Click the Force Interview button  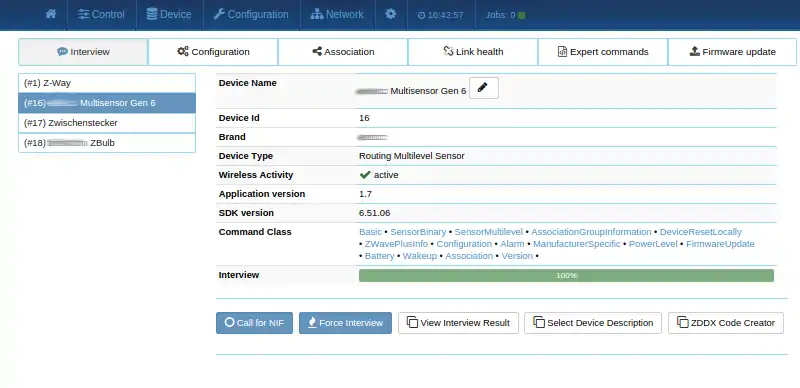click(x=345, y=323)
